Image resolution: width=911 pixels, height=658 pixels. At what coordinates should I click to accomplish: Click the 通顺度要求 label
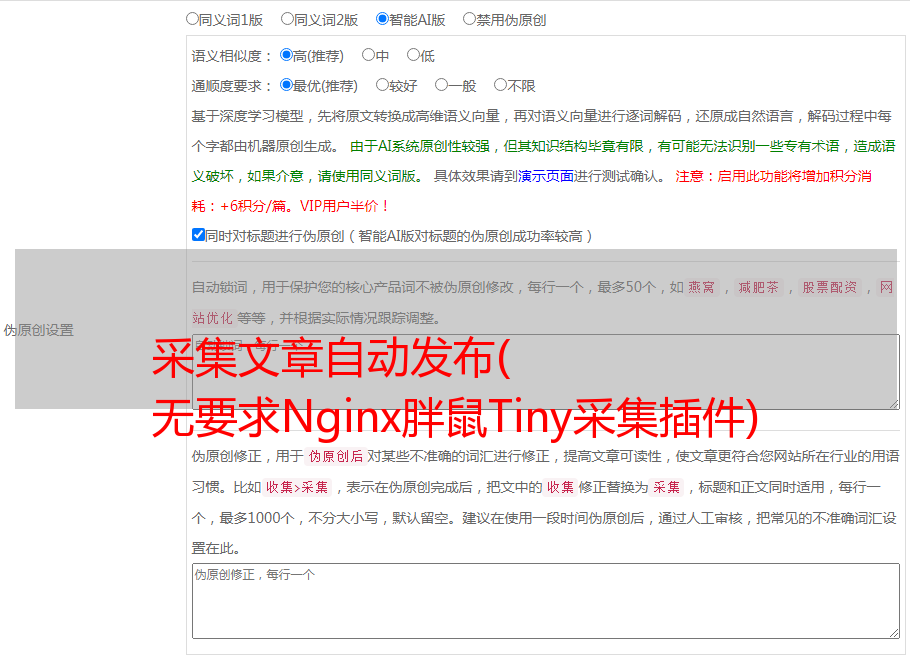tap(227, 86)
